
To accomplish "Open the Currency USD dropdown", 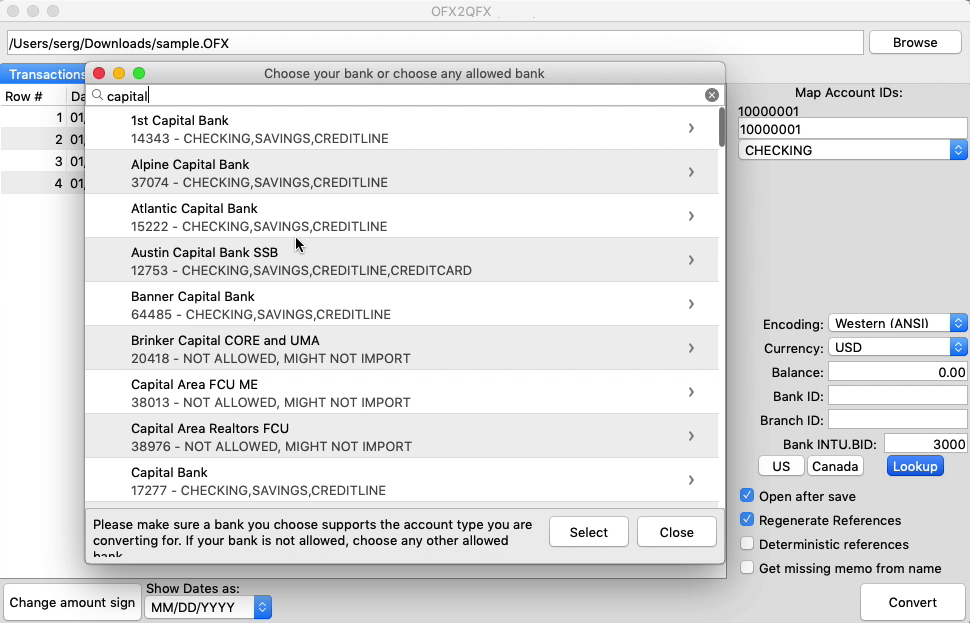I will 898,347.
